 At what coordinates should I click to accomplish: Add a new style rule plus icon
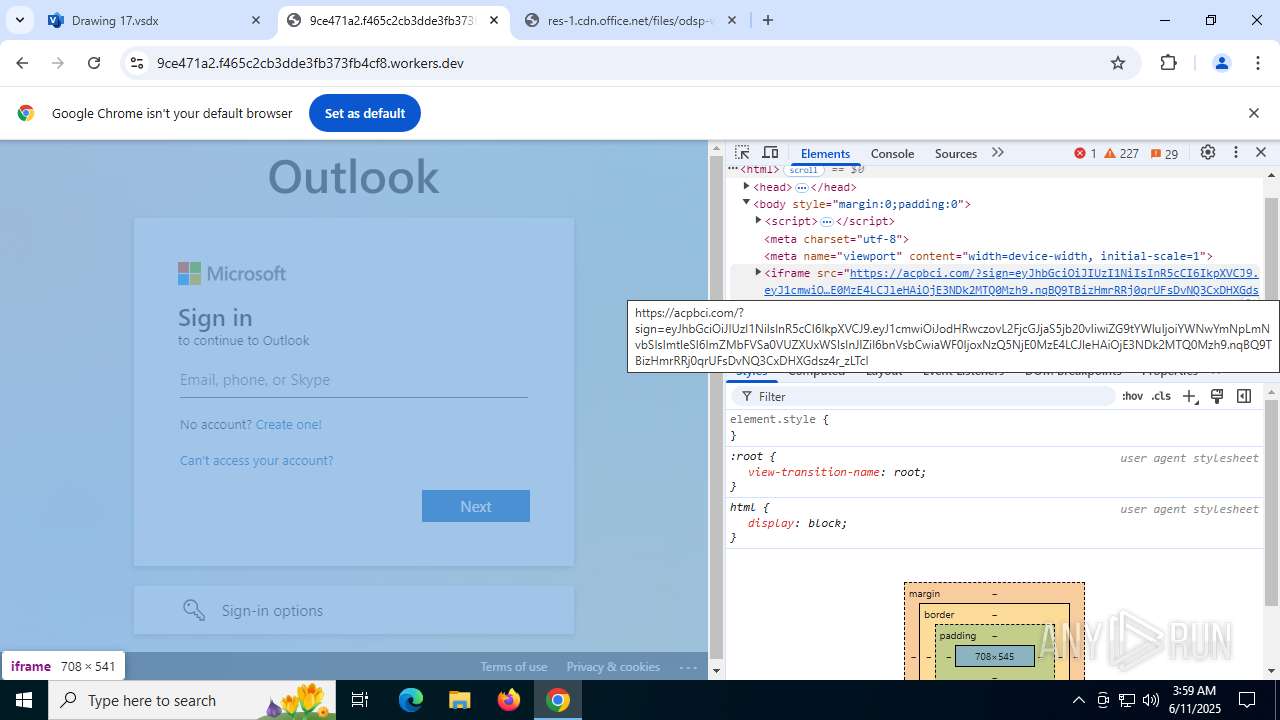tap(1189, 396)
